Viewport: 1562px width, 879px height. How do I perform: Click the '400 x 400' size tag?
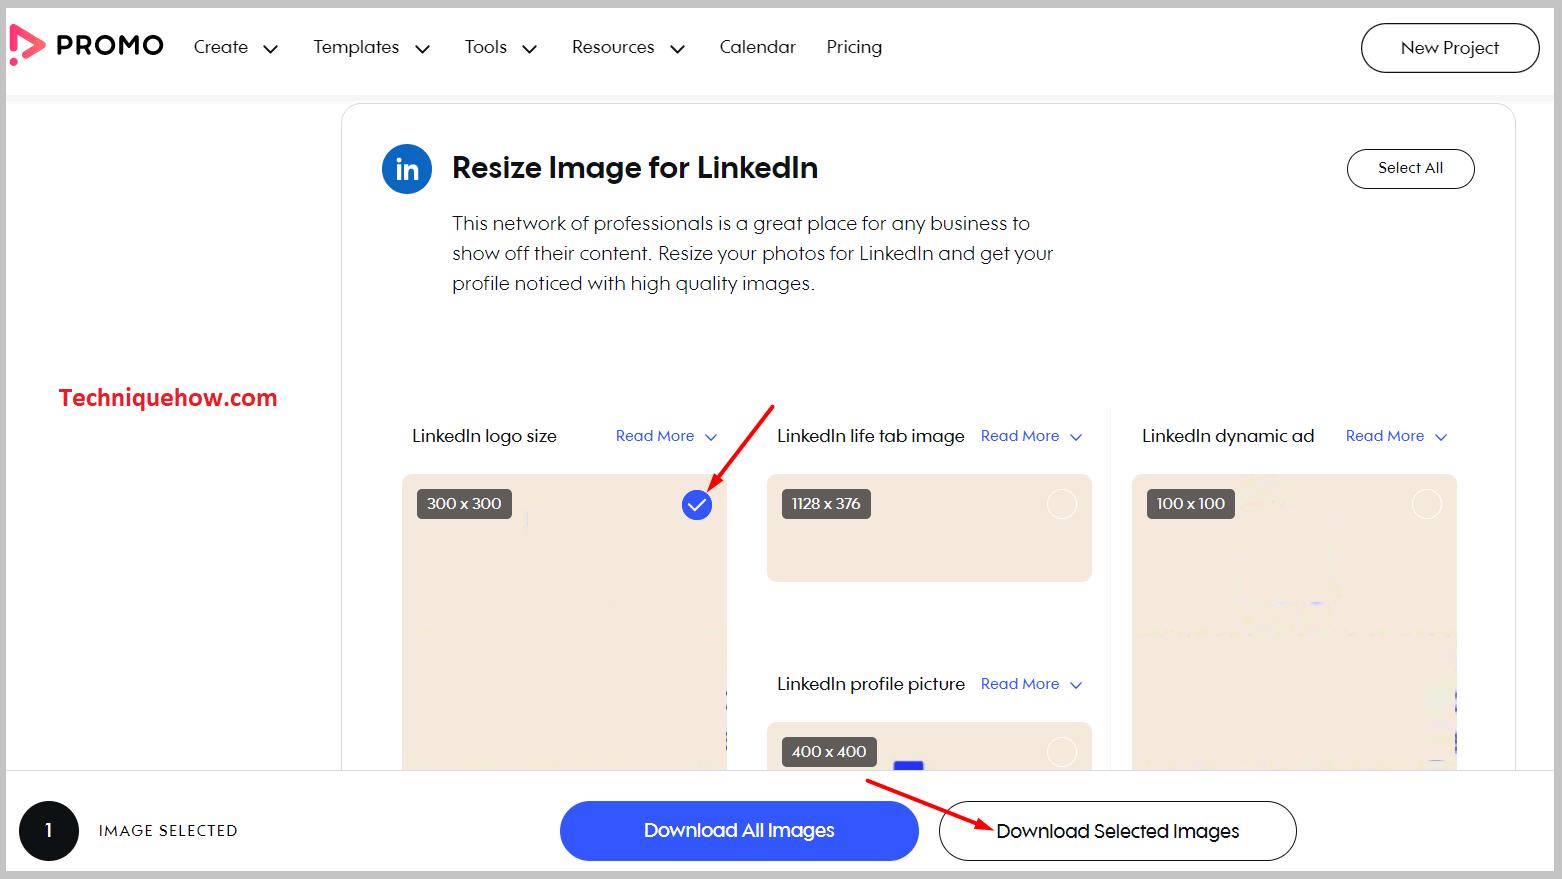pyautogui.click(x=829, y=752)
